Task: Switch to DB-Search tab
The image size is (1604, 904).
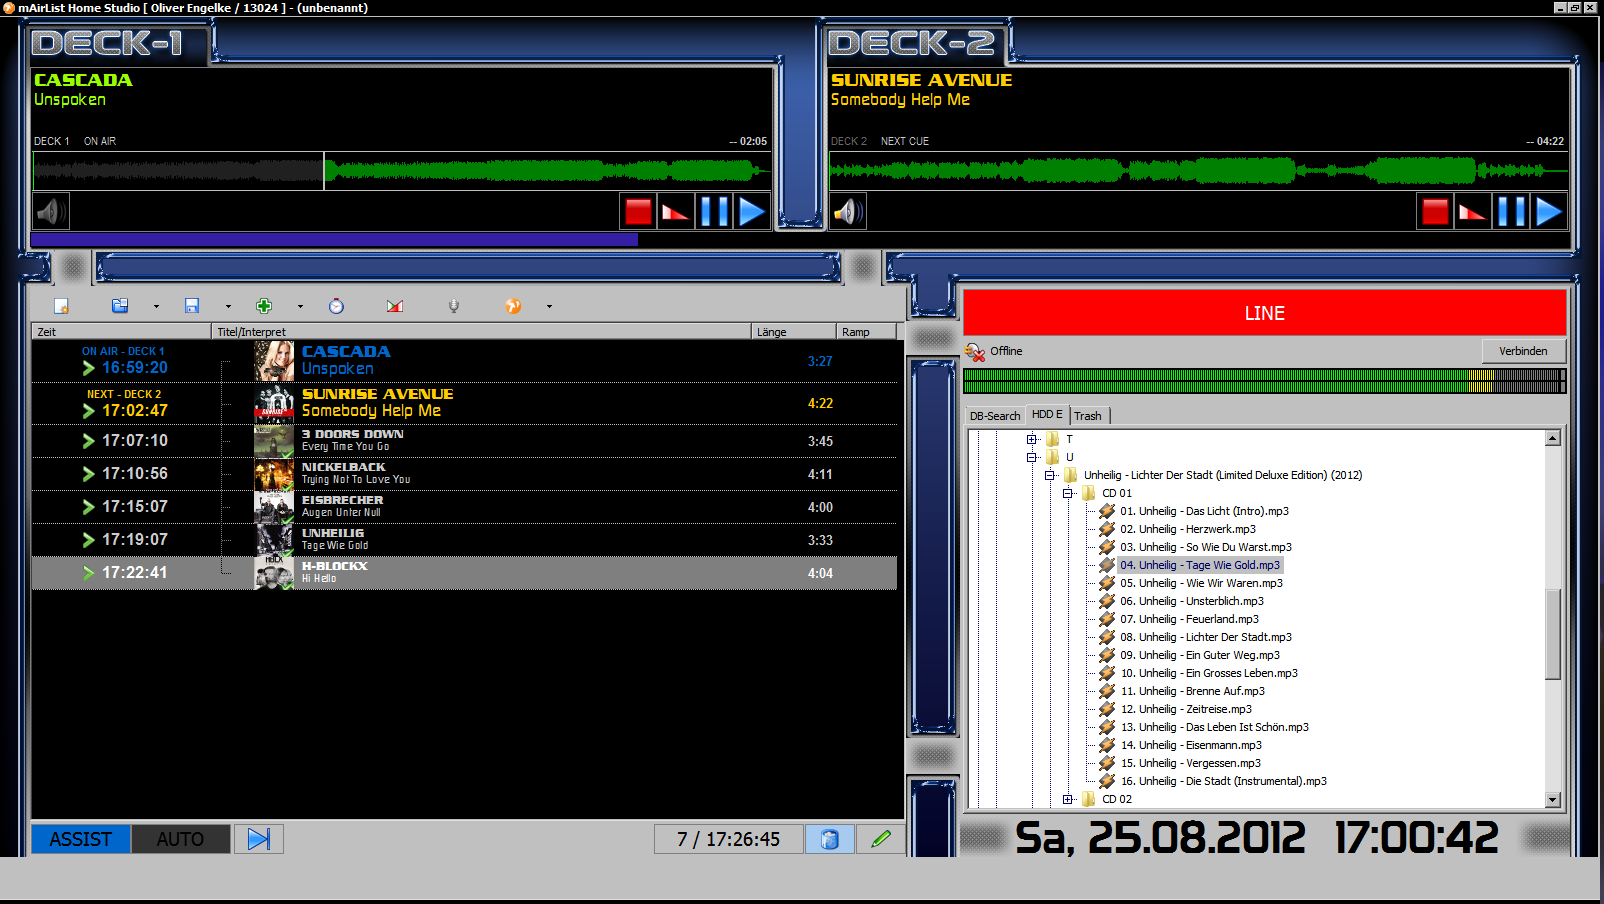Action: (x=995, y=416)
